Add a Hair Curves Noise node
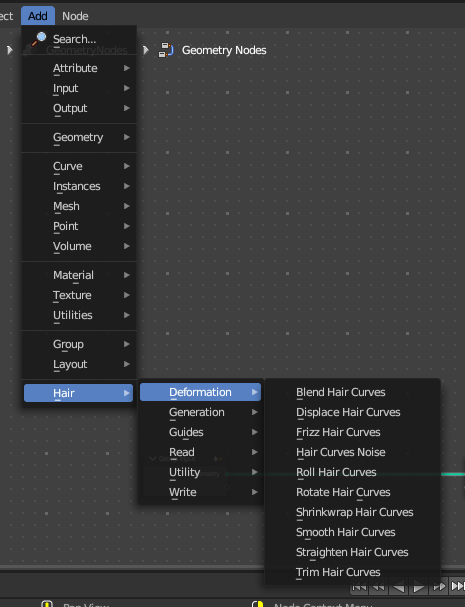The height and width of the screenshot is (607, 465). pyautogui.click(x=353, y=452)
